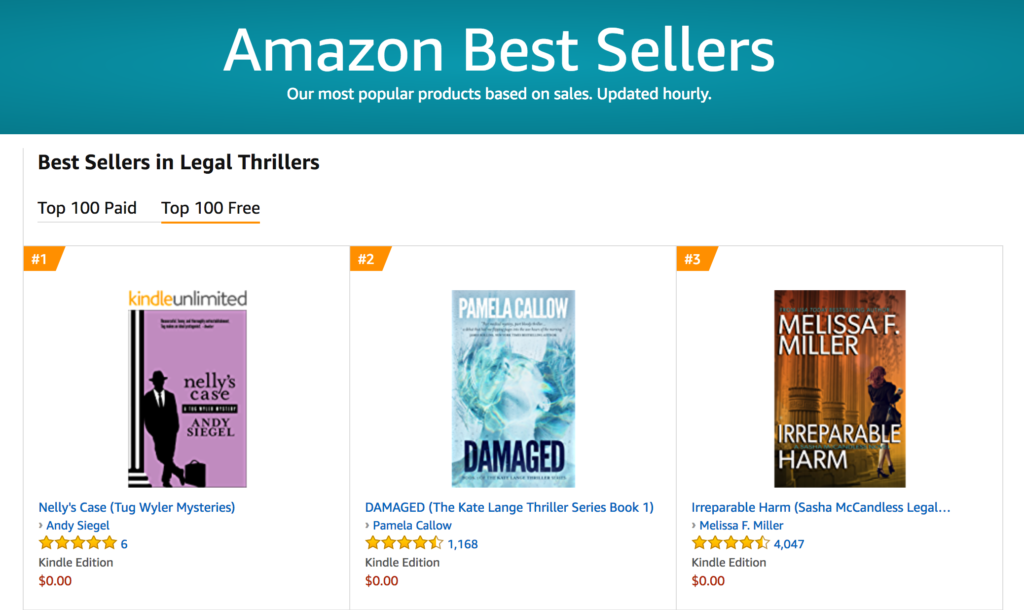The image size is (1024, 610).
Task: Click the star rating for Nelly's Case
Action: click(77, 543)
